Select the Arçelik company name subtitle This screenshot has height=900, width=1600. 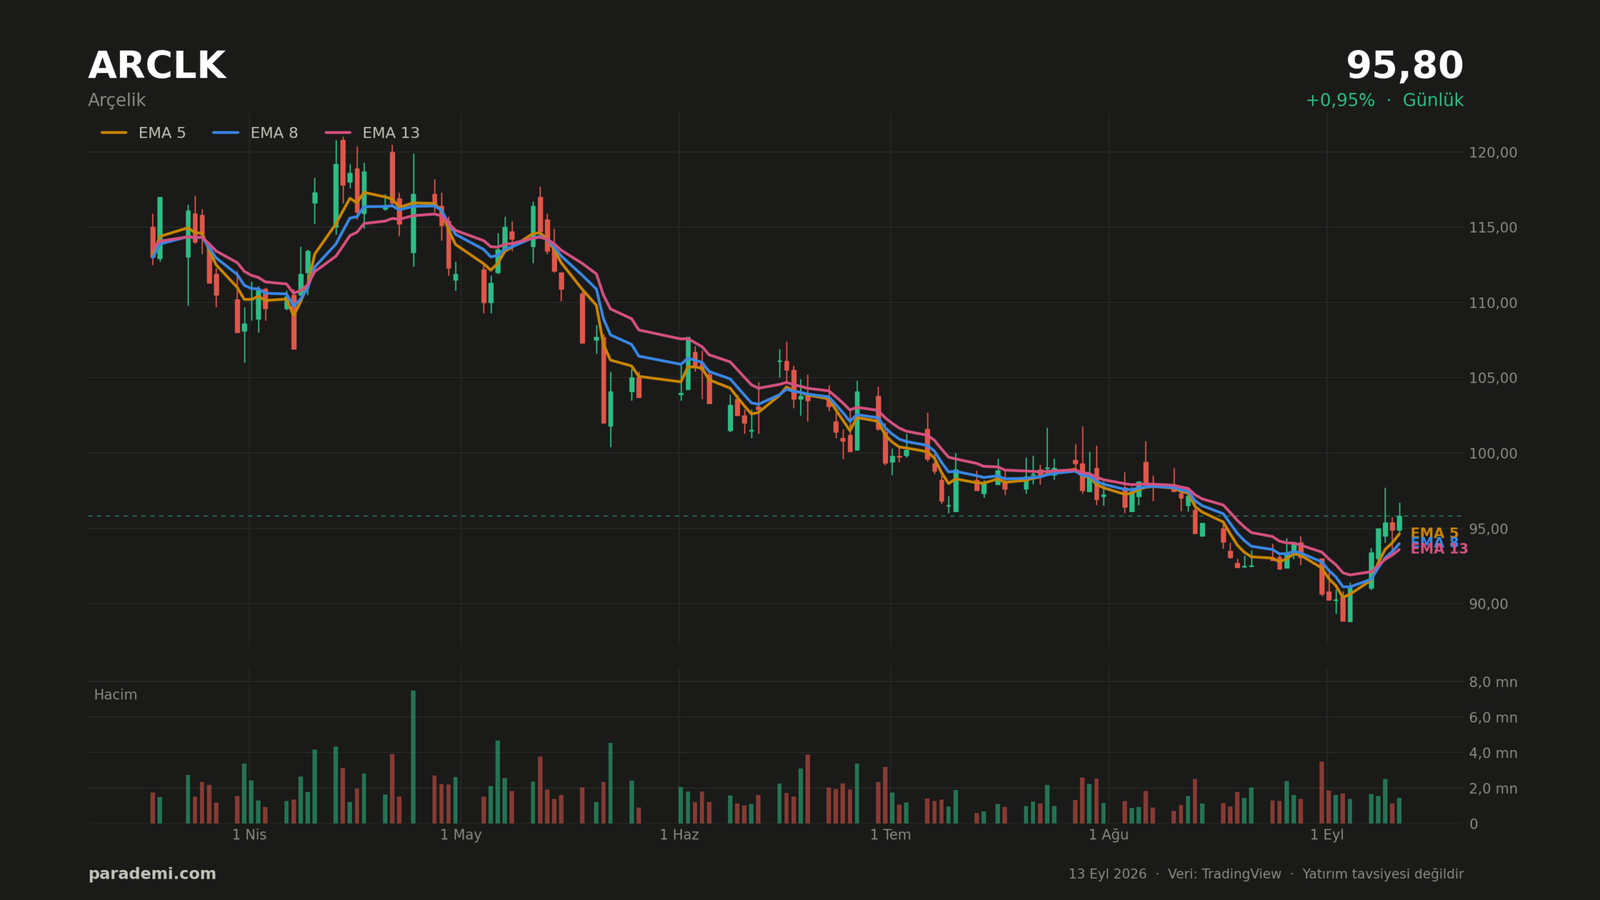(117, 101)
